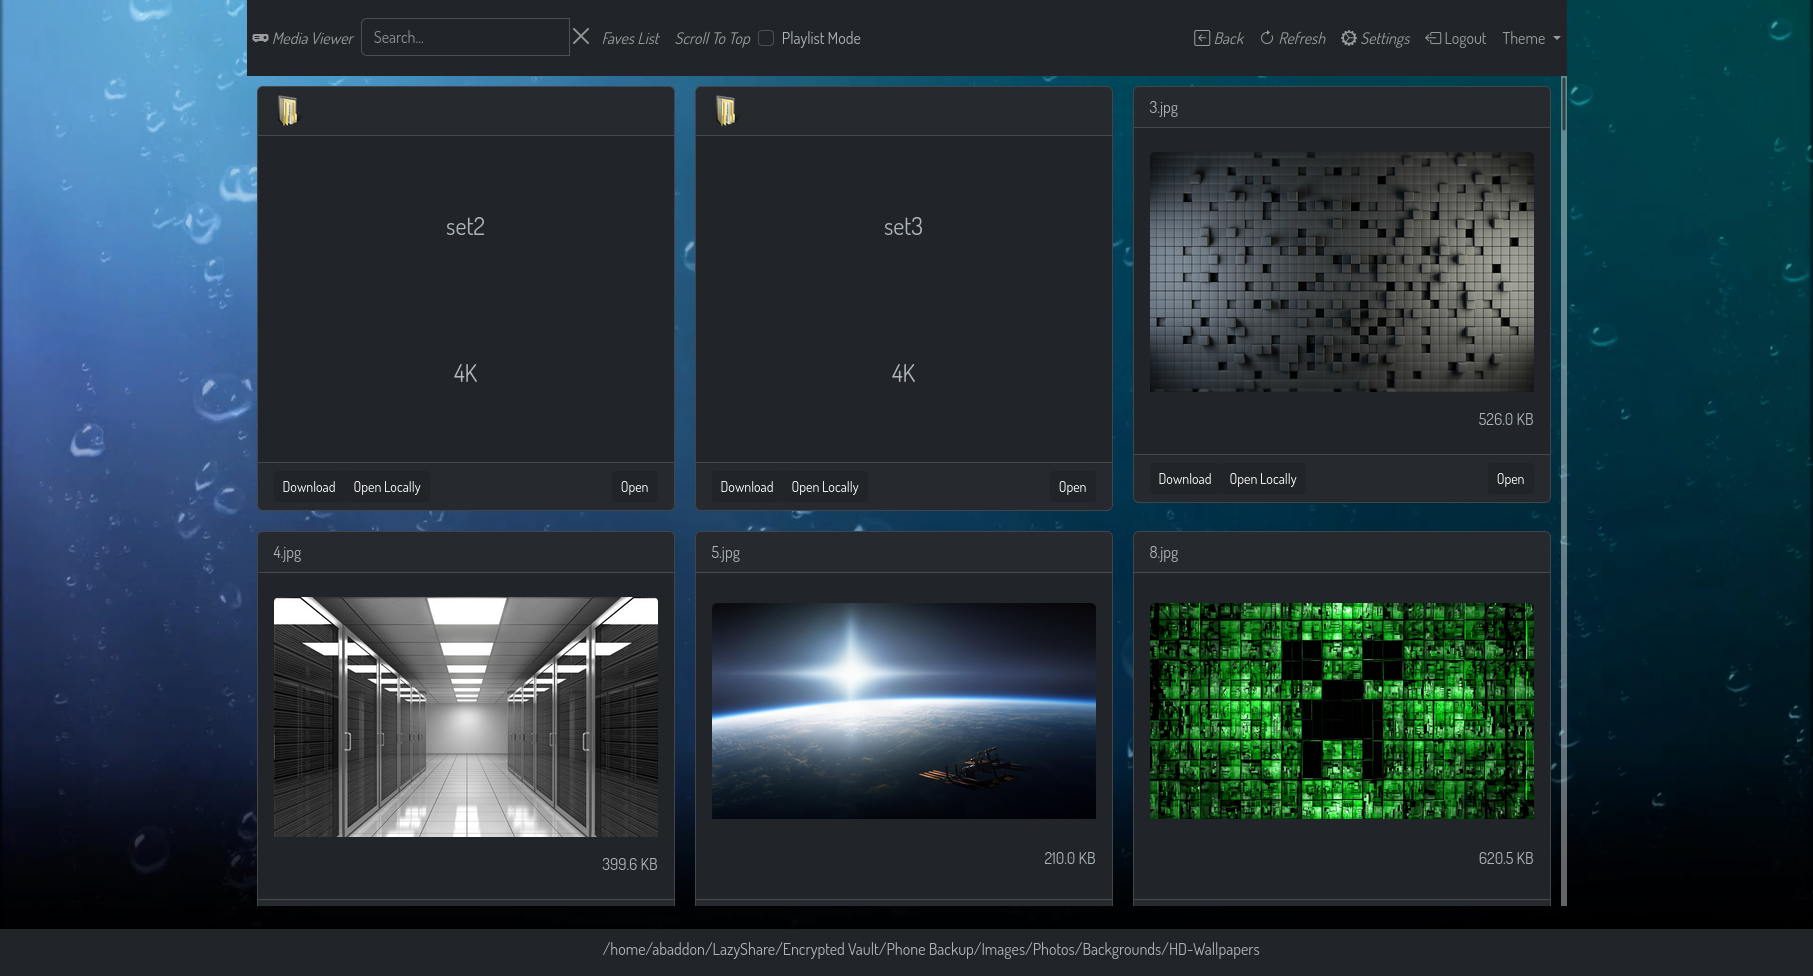The image size is (1813, 976).
Task: Click the 4K label in set2 card
Action: [x=465, y=374]
